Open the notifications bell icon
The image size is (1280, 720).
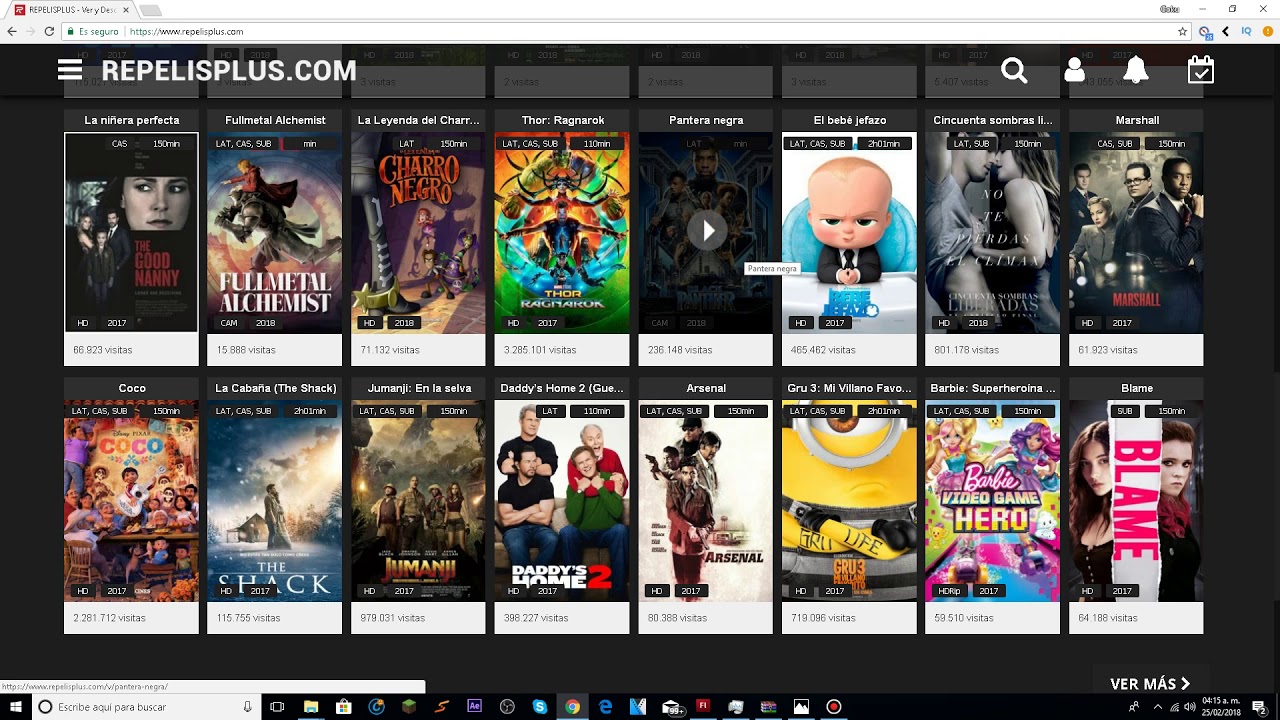(x=1136, y=70)
